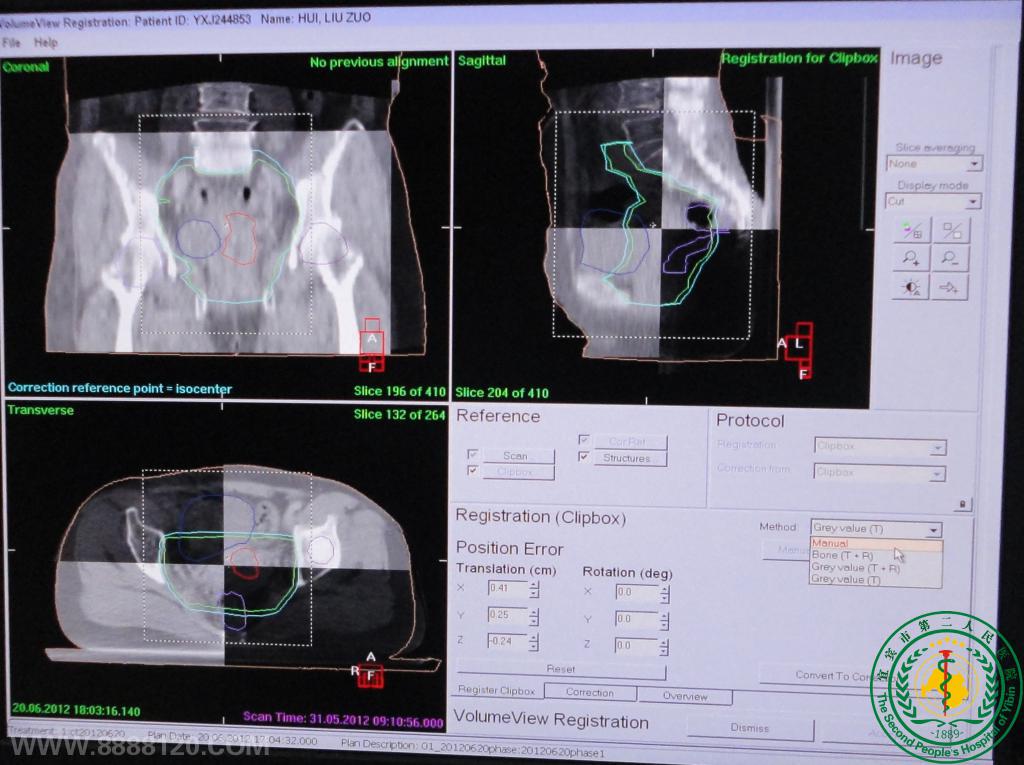This screenshot has height=765, width=1024.
Task: Select Bone (T + R) from Method list
Action: [840, 555]
